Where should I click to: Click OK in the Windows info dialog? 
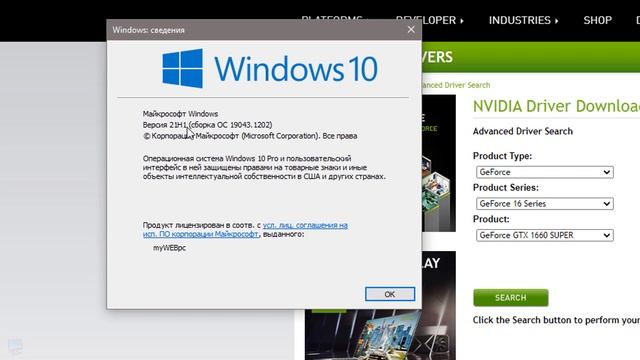[x=390, y=294]
